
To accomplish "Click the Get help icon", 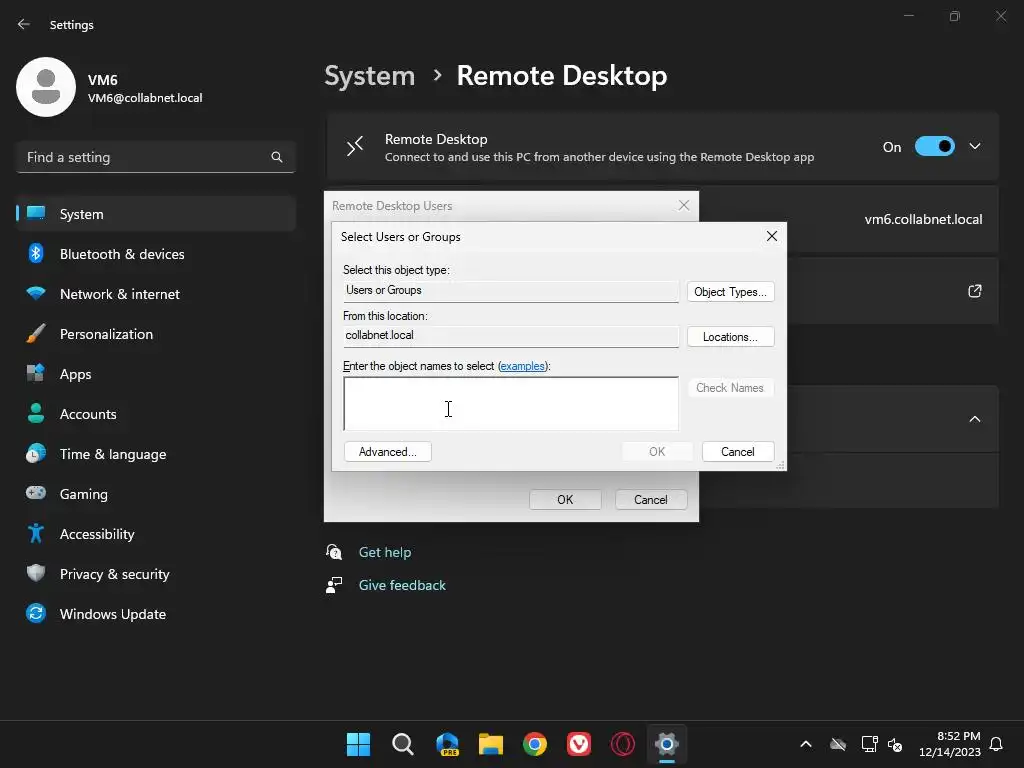I will click(x=334, y=552).
